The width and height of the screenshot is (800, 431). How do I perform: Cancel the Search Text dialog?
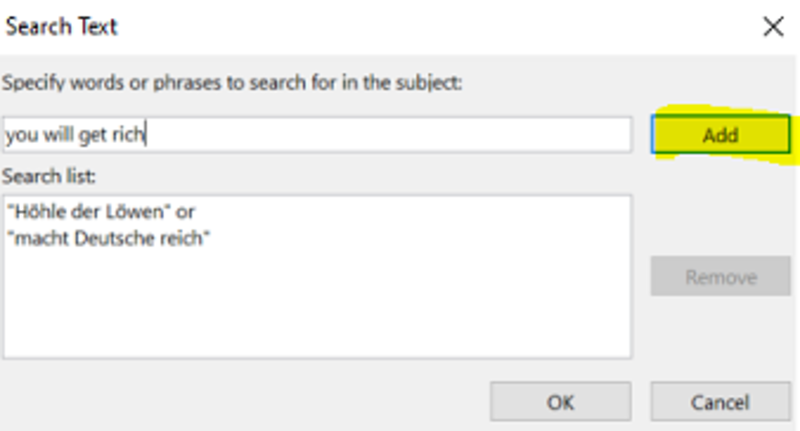(x=720, y=402)
